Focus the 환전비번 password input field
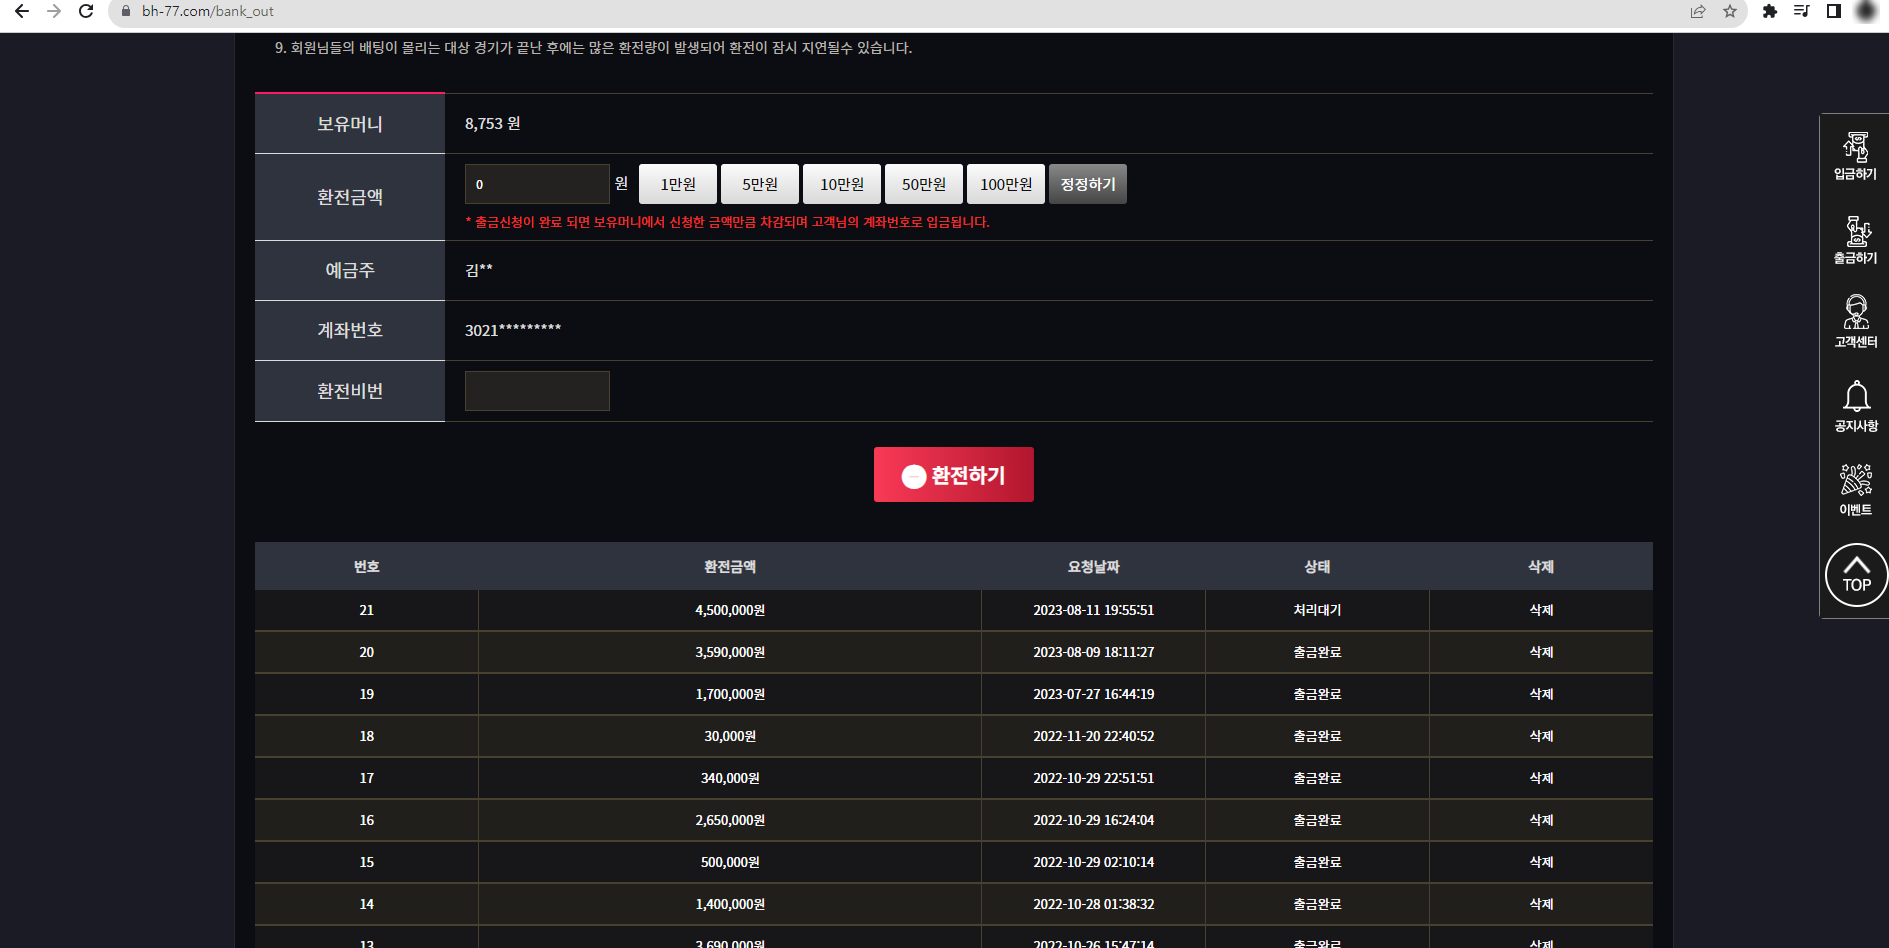Viewport: 1889px width, 948px height. (x=537, y=391)
